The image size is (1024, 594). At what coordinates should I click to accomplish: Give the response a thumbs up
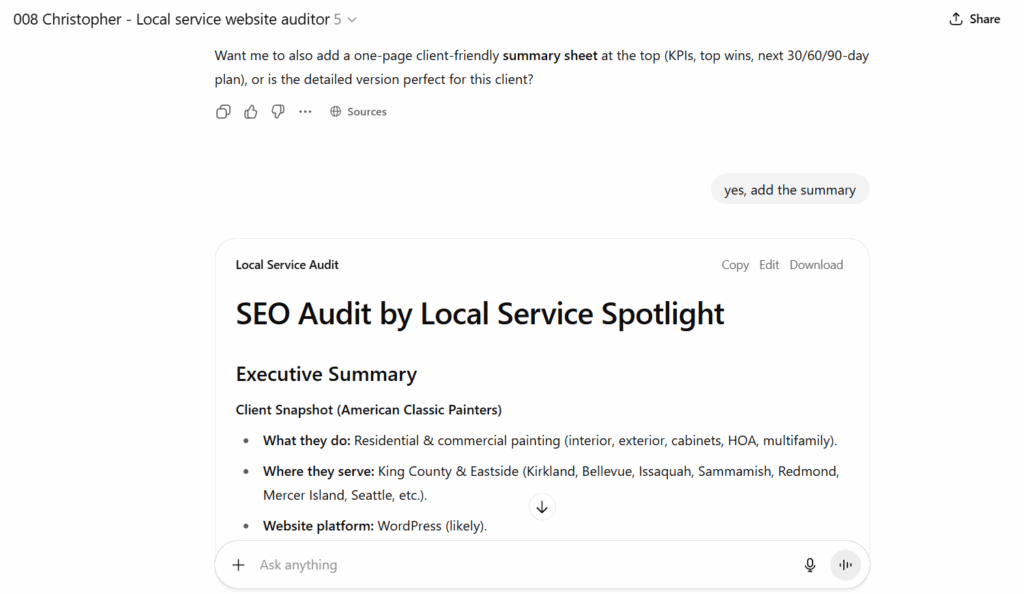point(251,112)
